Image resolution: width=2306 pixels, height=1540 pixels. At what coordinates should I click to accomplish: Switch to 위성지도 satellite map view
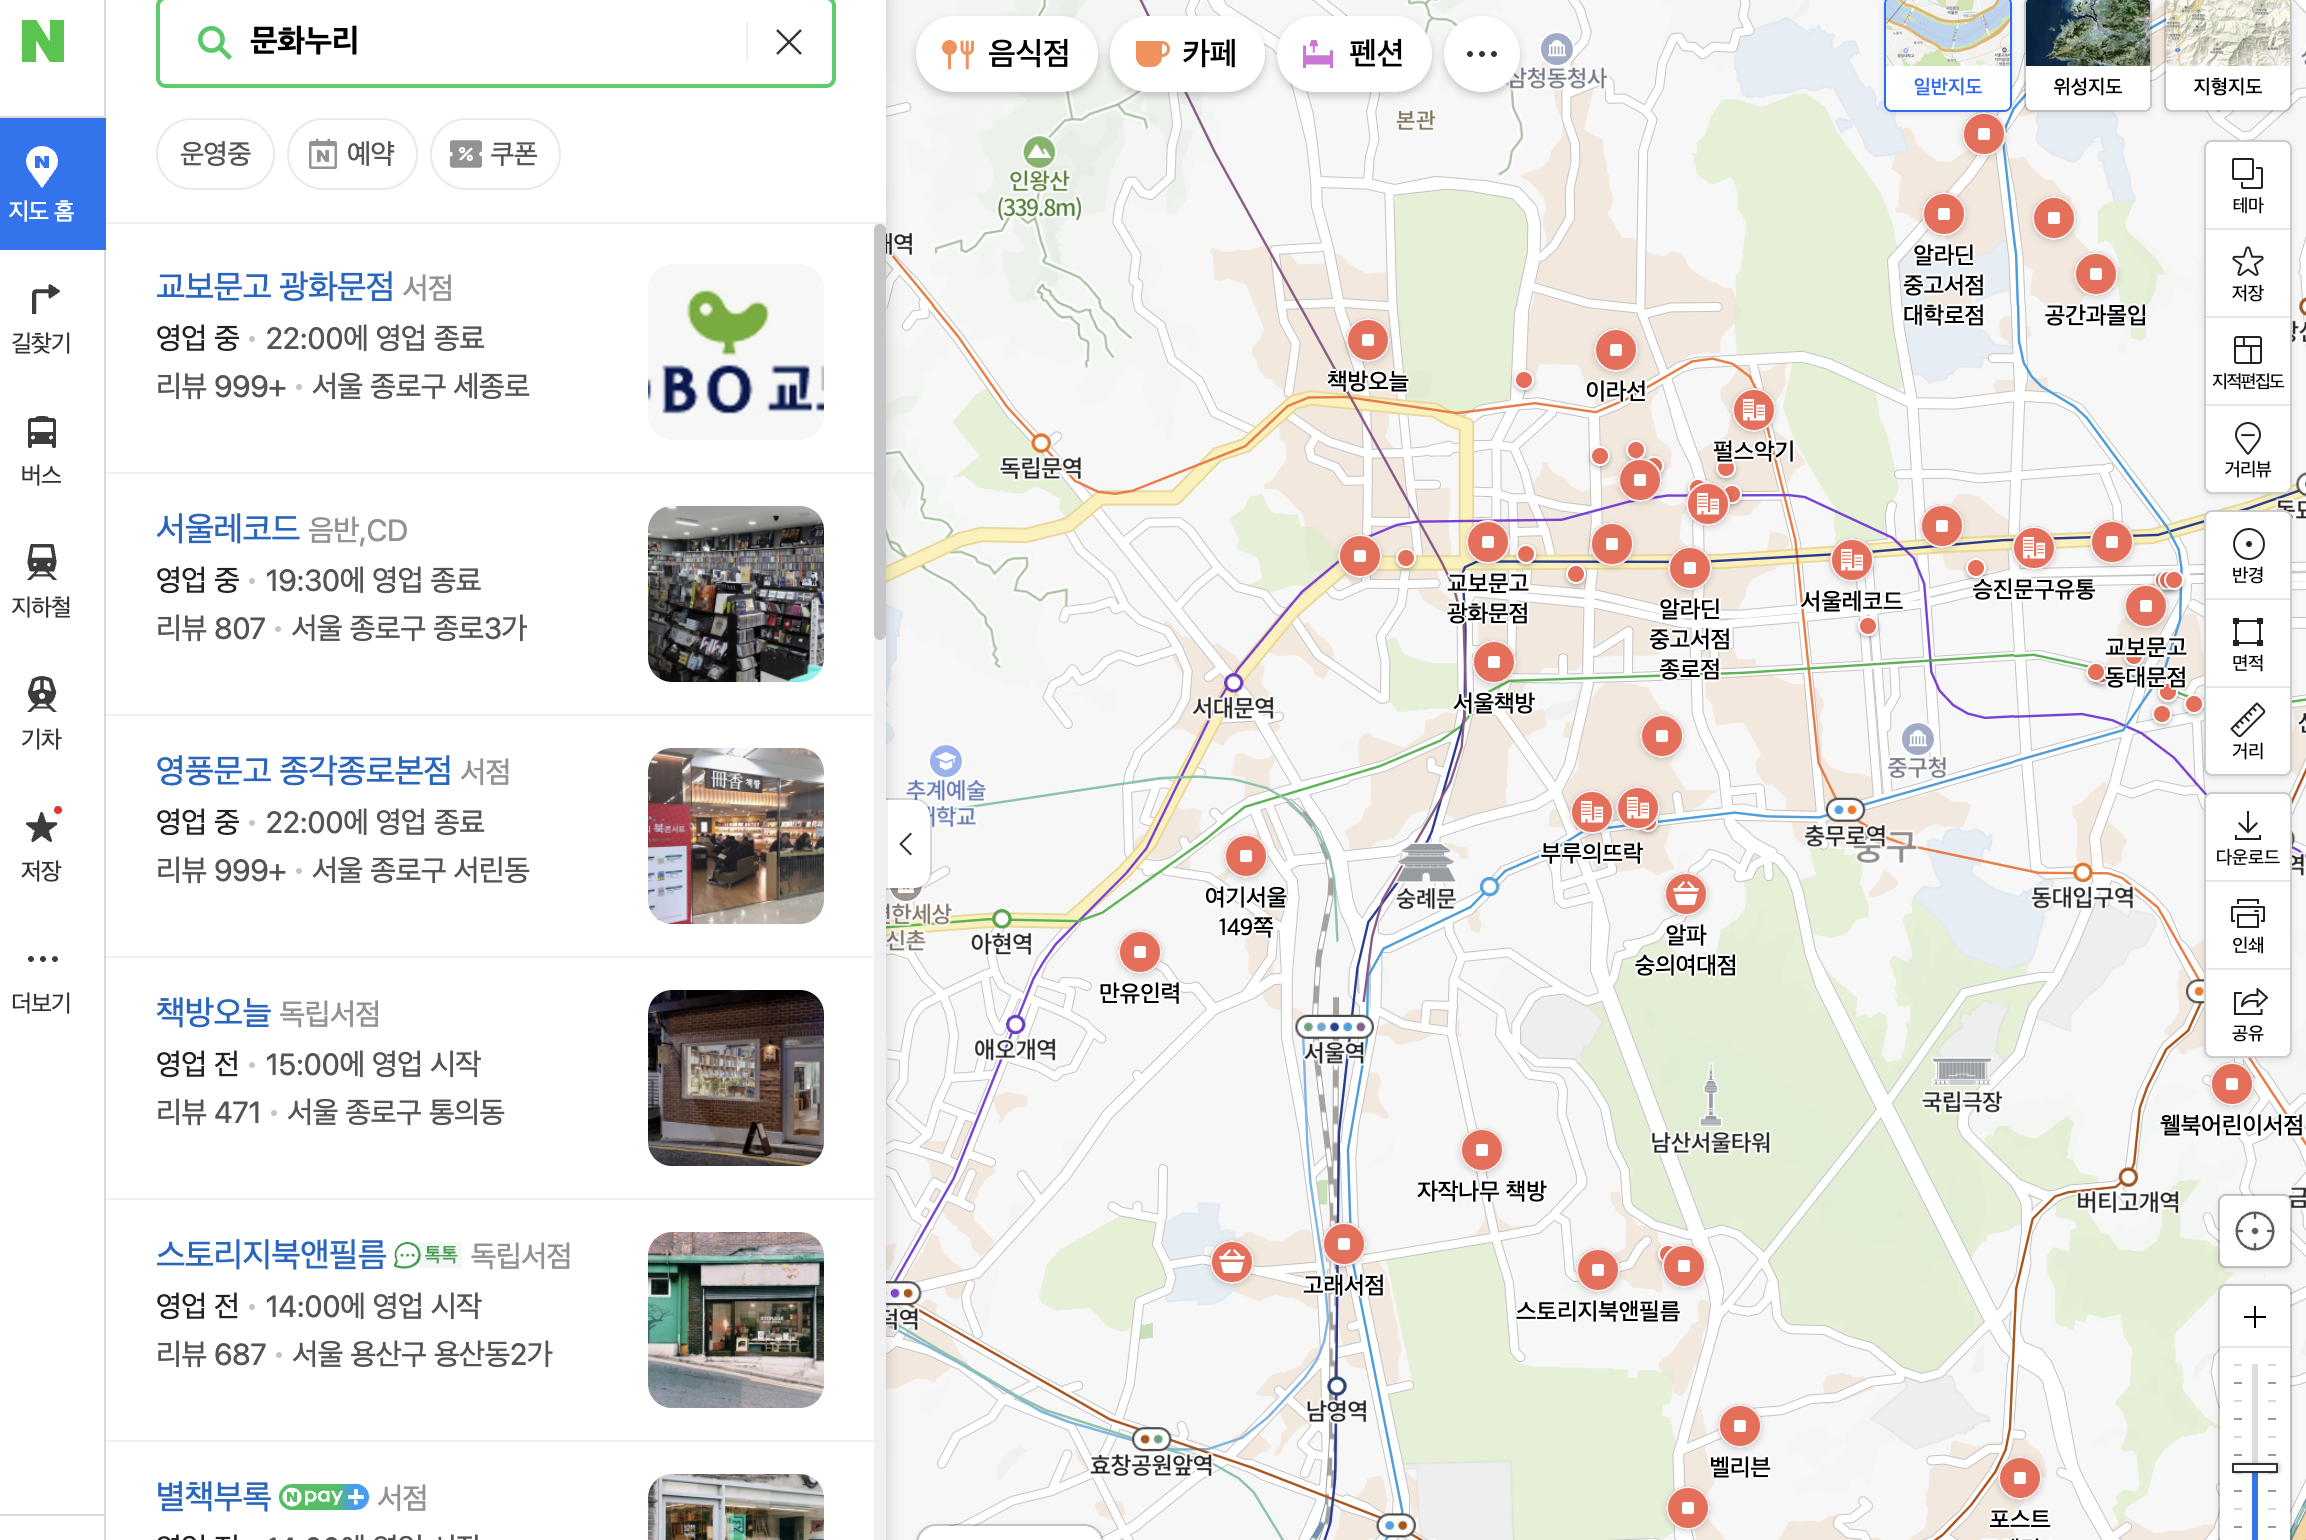2087,55
